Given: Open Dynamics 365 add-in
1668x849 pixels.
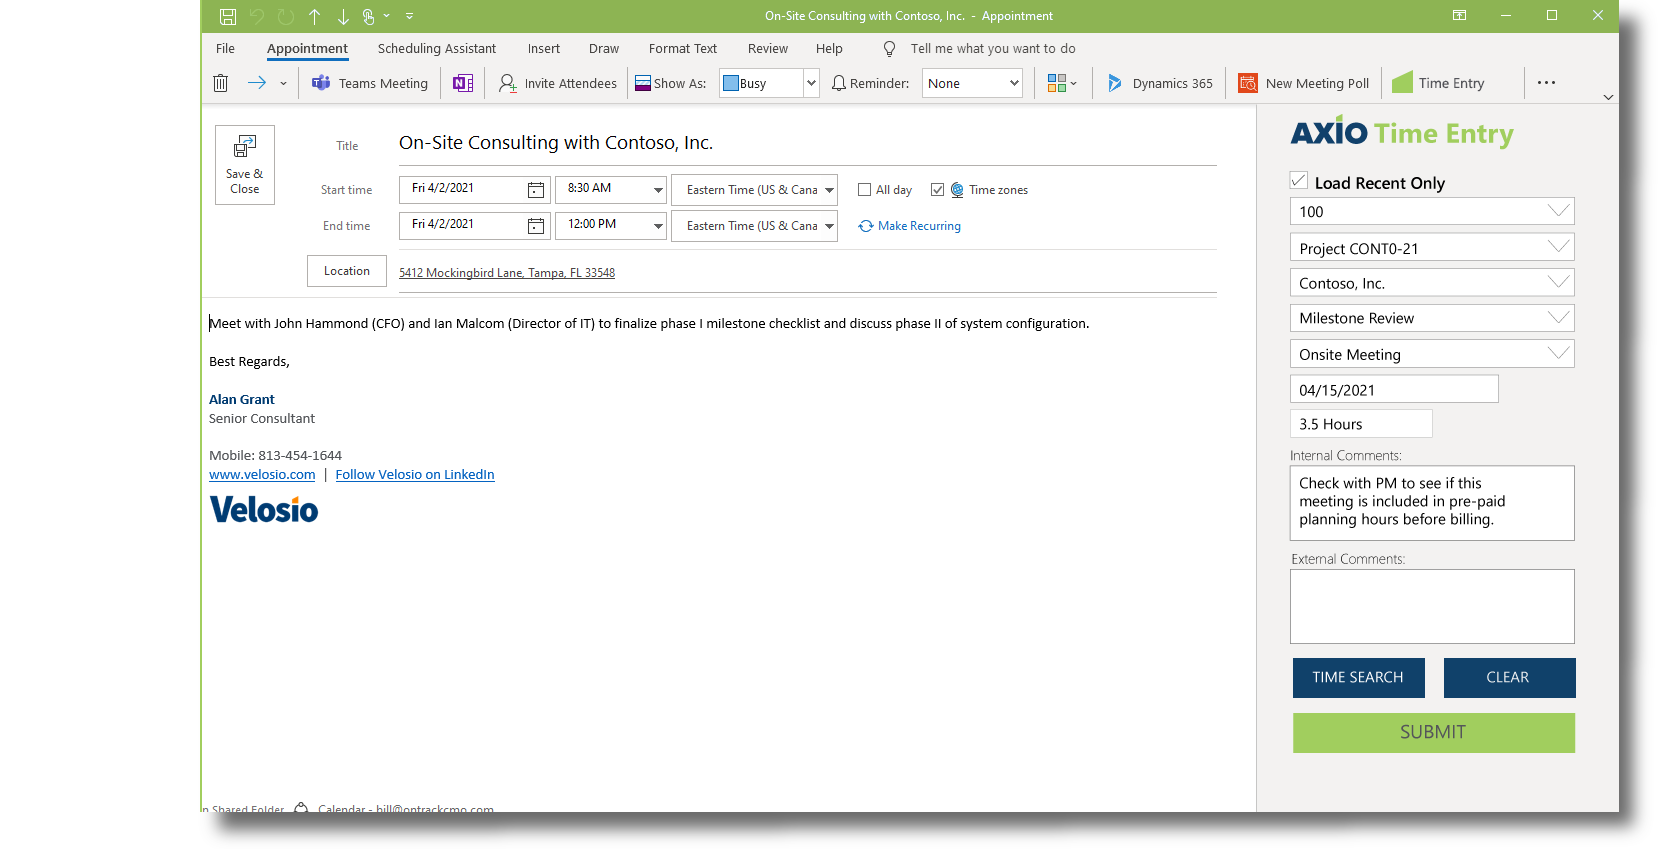Looking at the screenshot, I should tap(1160, 83).
